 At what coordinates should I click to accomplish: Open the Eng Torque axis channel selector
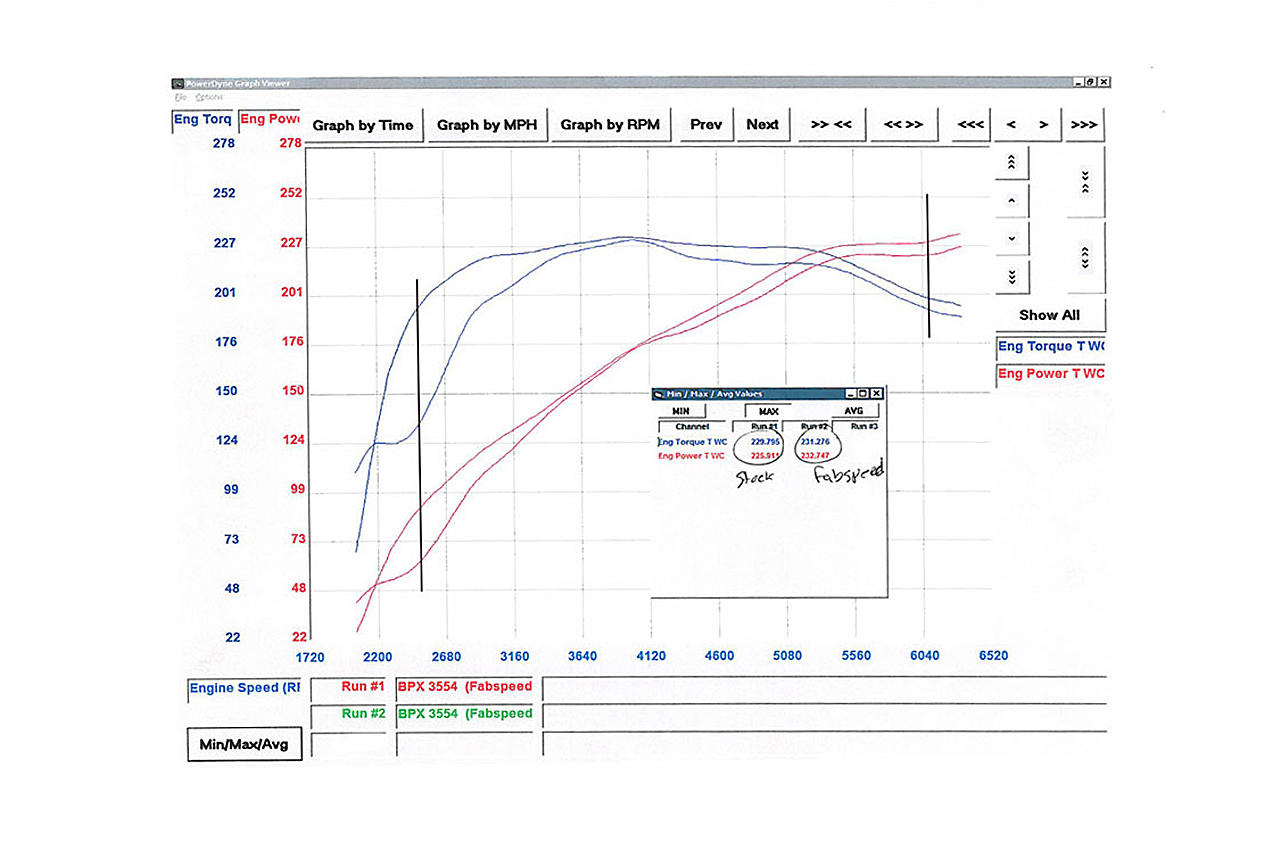[x=203, y=120]
